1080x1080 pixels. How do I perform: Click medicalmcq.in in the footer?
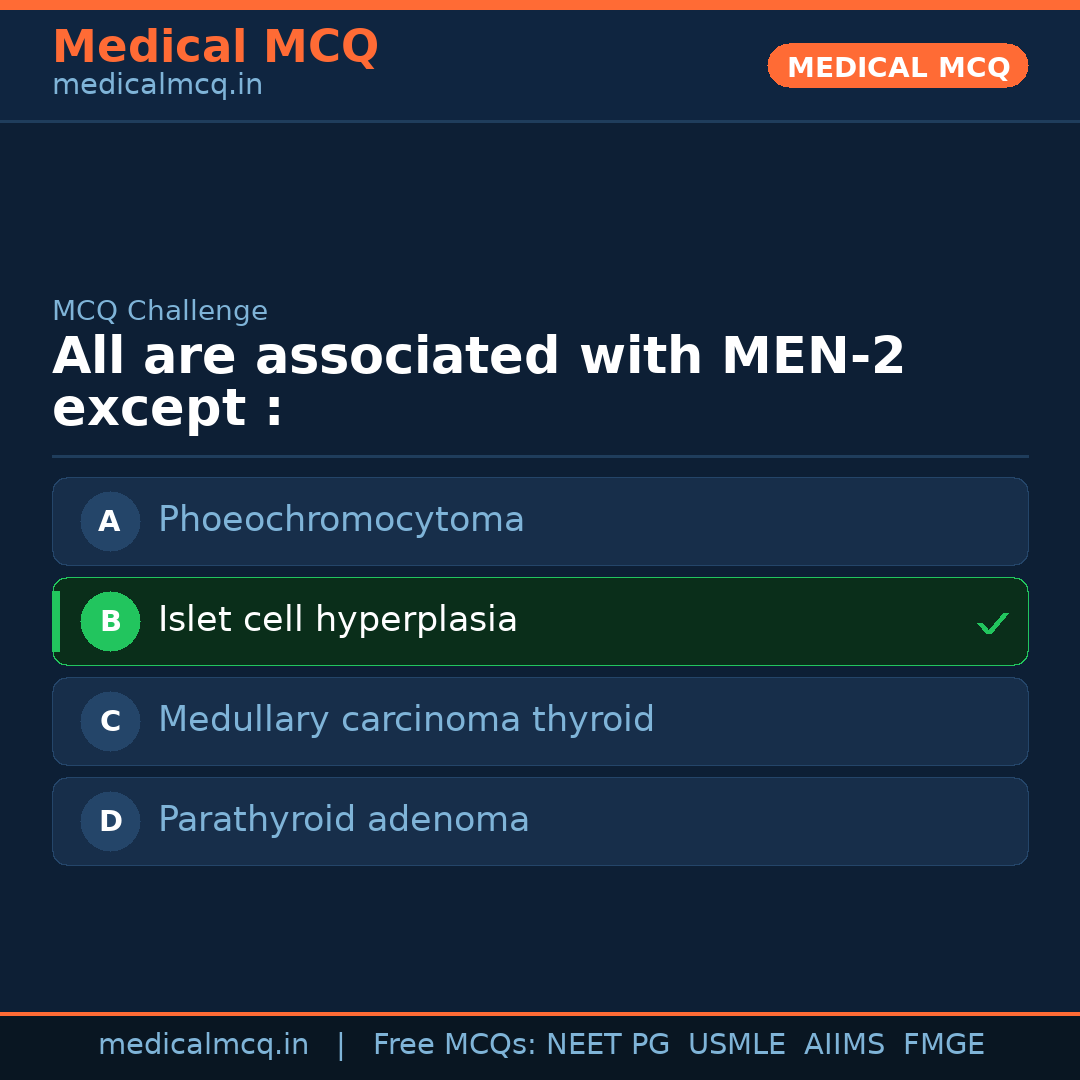pos(203,1045)
